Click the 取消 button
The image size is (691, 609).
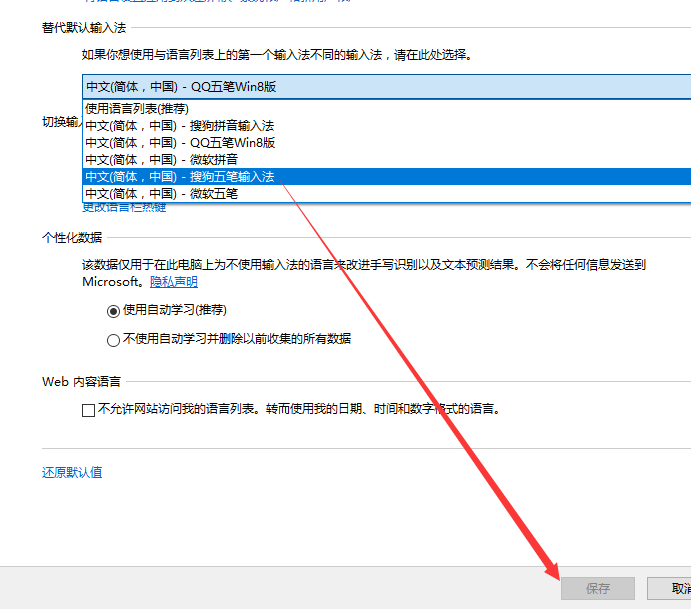669,588
